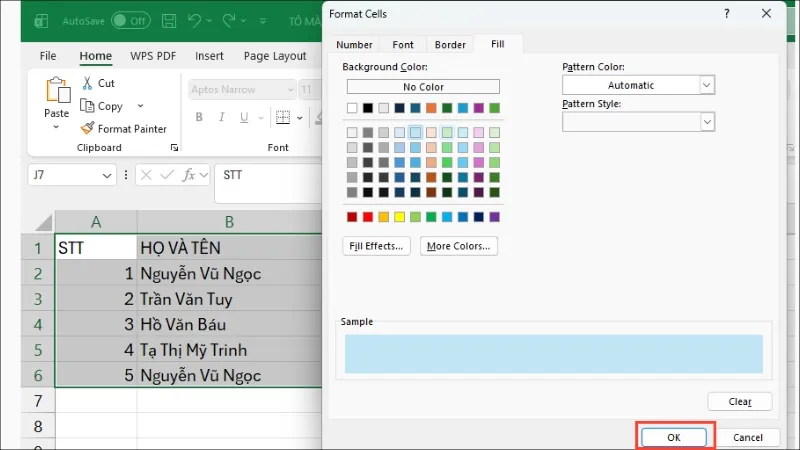Image resolution: width=800 pixels, height=450 pixels.
Task: Open the Page Layout ribbon tab
Action: pyautogui.click(x=275, y=56)
